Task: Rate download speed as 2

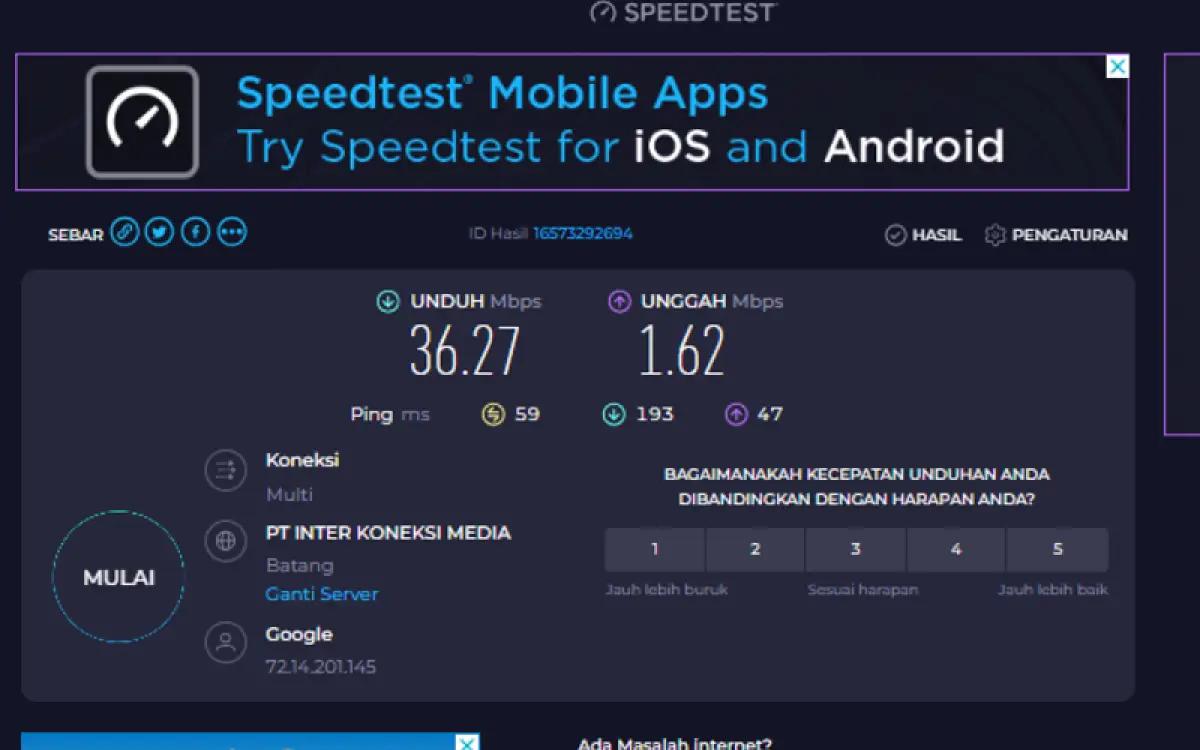Action: pos(755,549)
